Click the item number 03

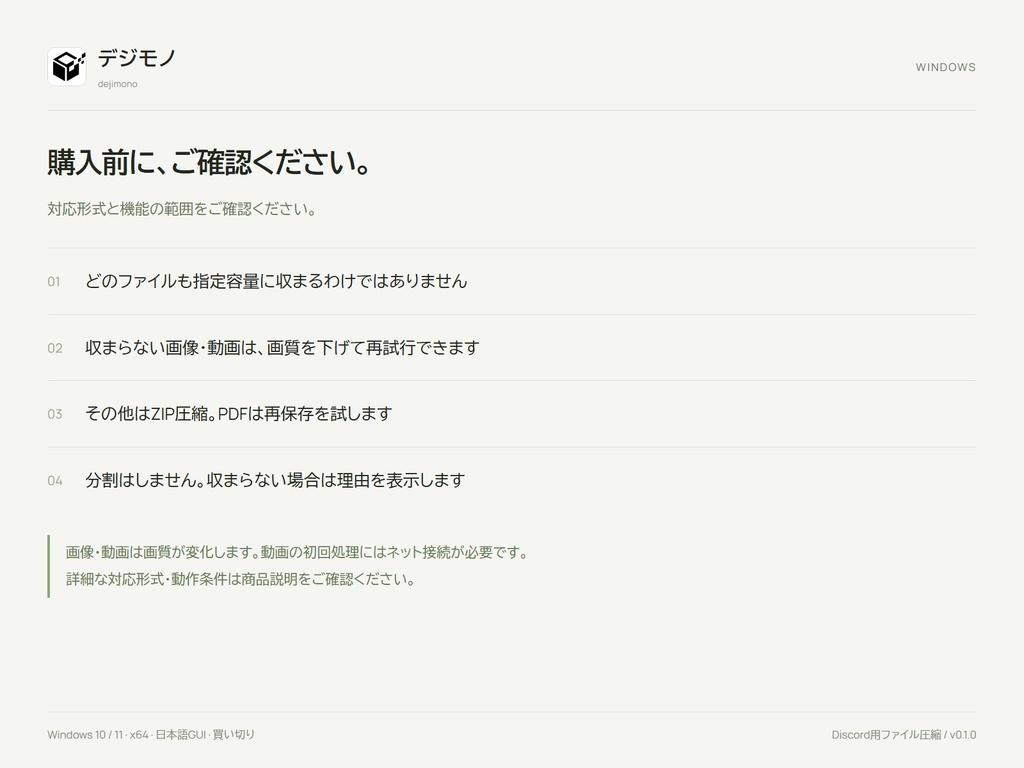[x=55, y=415]
